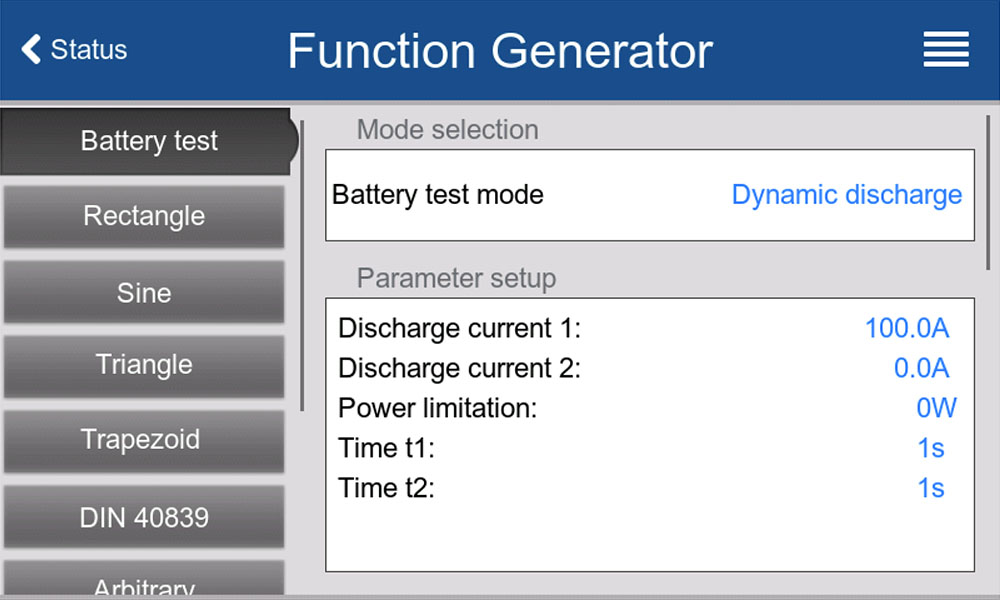The image size is (1000, 600).
Task: Click the right panel vertical scrollbar
Action: pos(988,190)
